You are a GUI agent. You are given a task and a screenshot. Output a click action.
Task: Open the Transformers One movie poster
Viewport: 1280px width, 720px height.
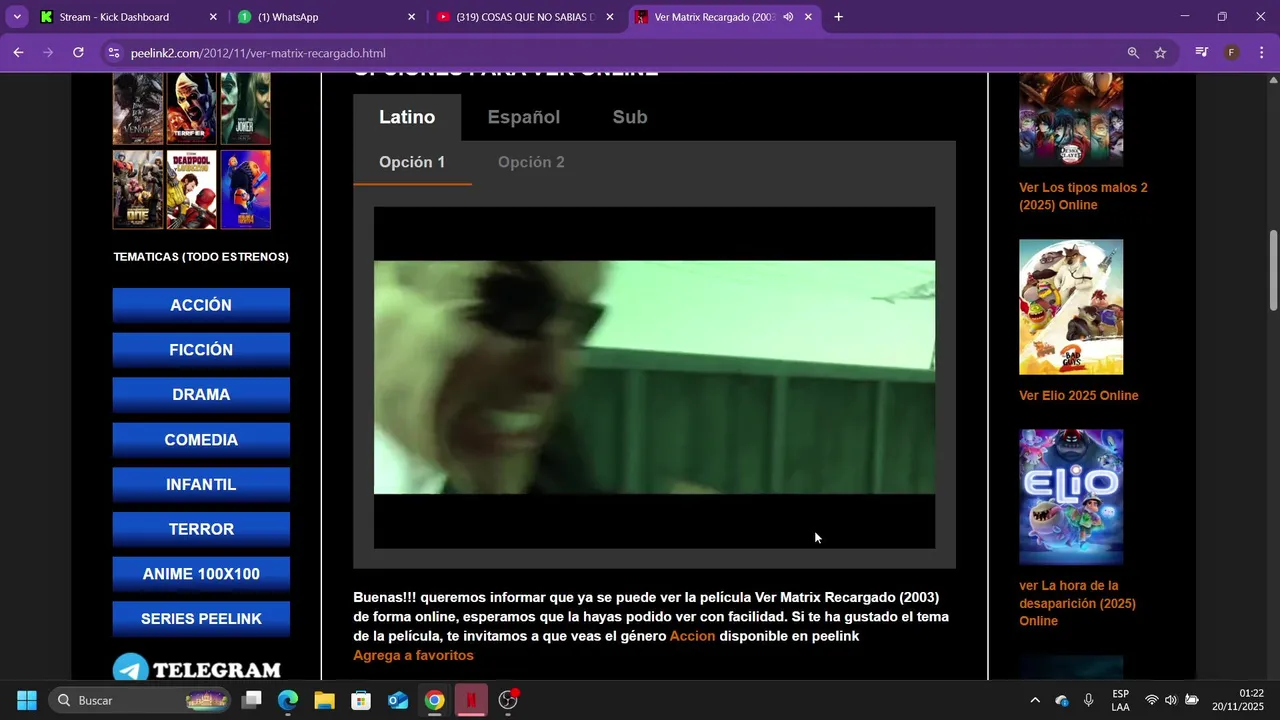click(138, 189)
